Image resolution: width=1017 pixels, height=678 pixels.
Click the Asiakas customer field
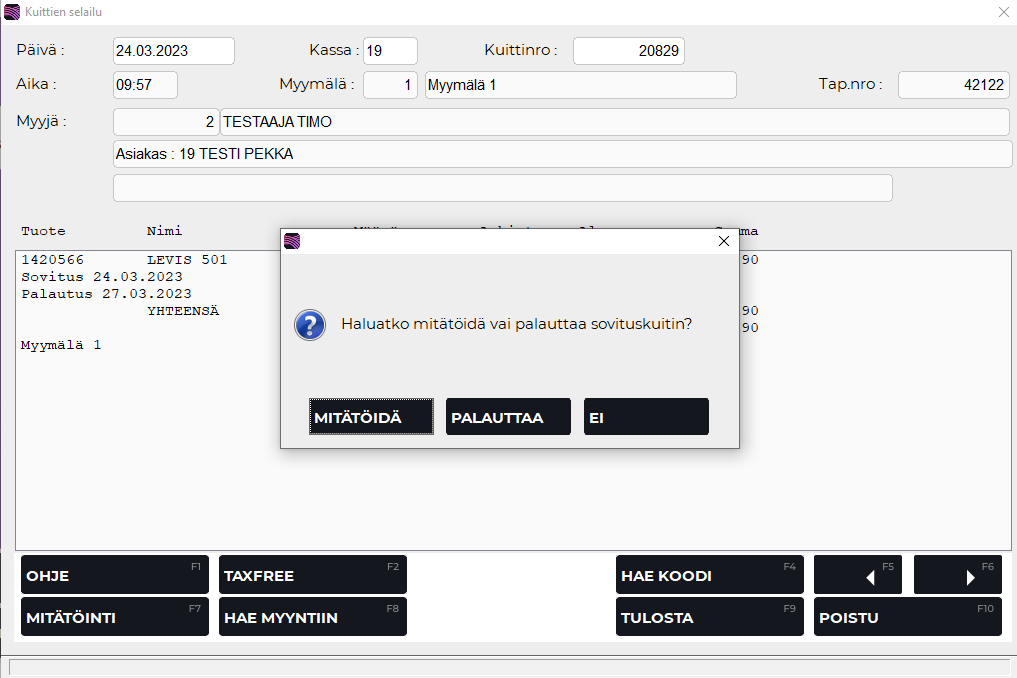562,155
